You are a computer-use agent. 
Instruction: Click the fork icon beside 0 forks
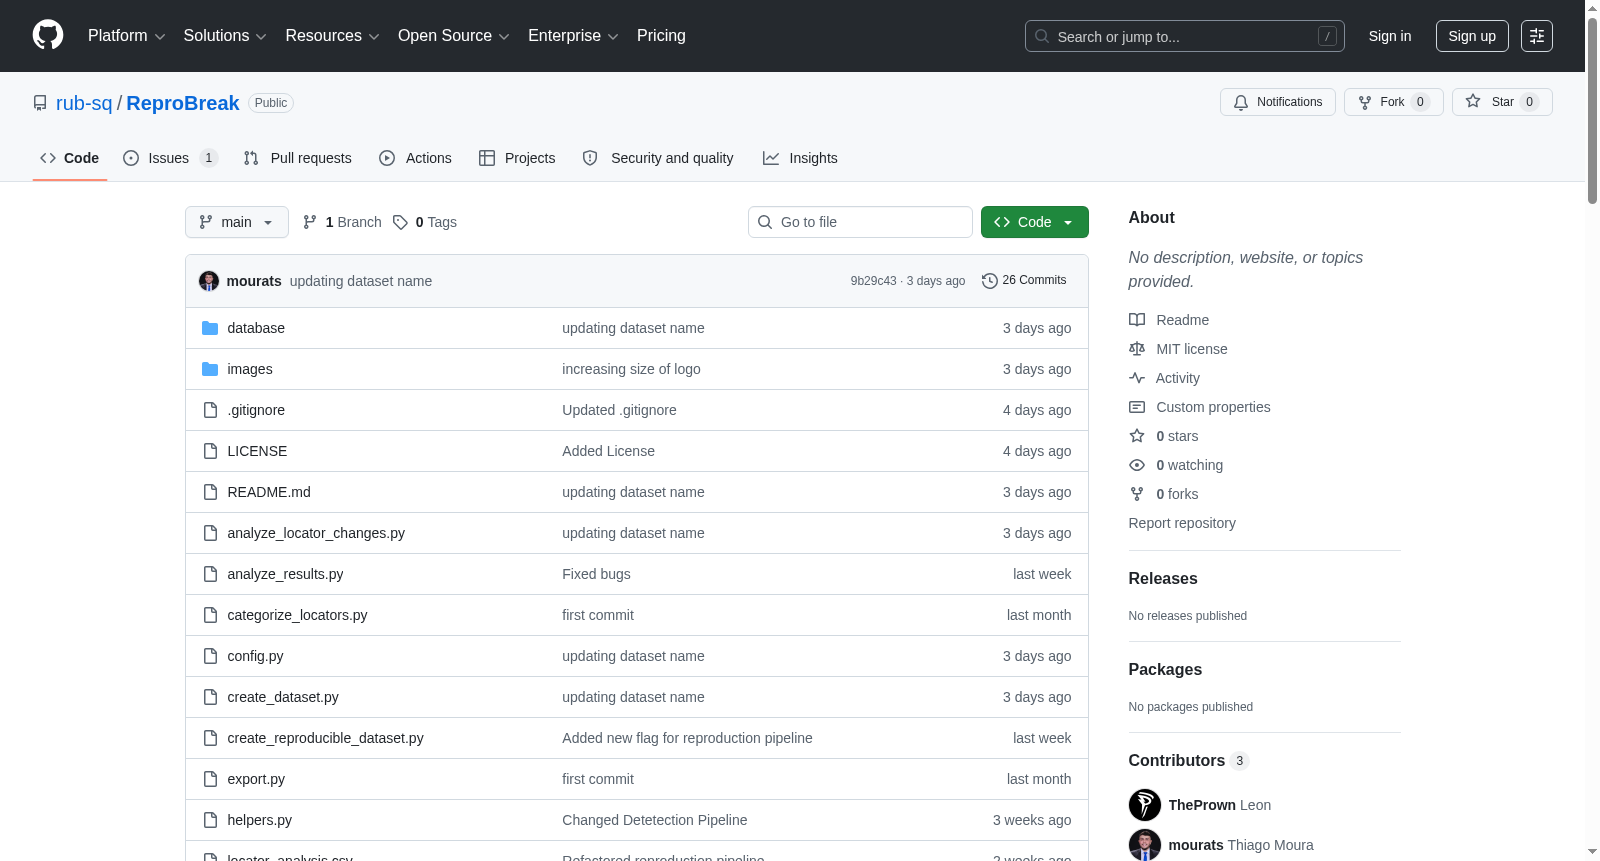pyautogui.click(x=1137, y=494)
